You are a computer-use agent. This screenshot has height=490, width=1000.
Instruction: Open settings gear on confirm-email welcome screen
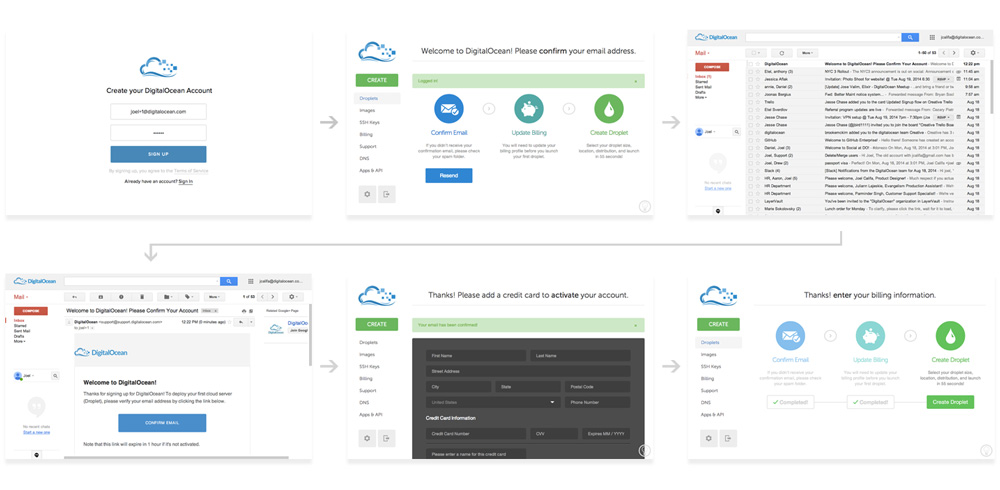pyautogui.click(x=367, y=194)
